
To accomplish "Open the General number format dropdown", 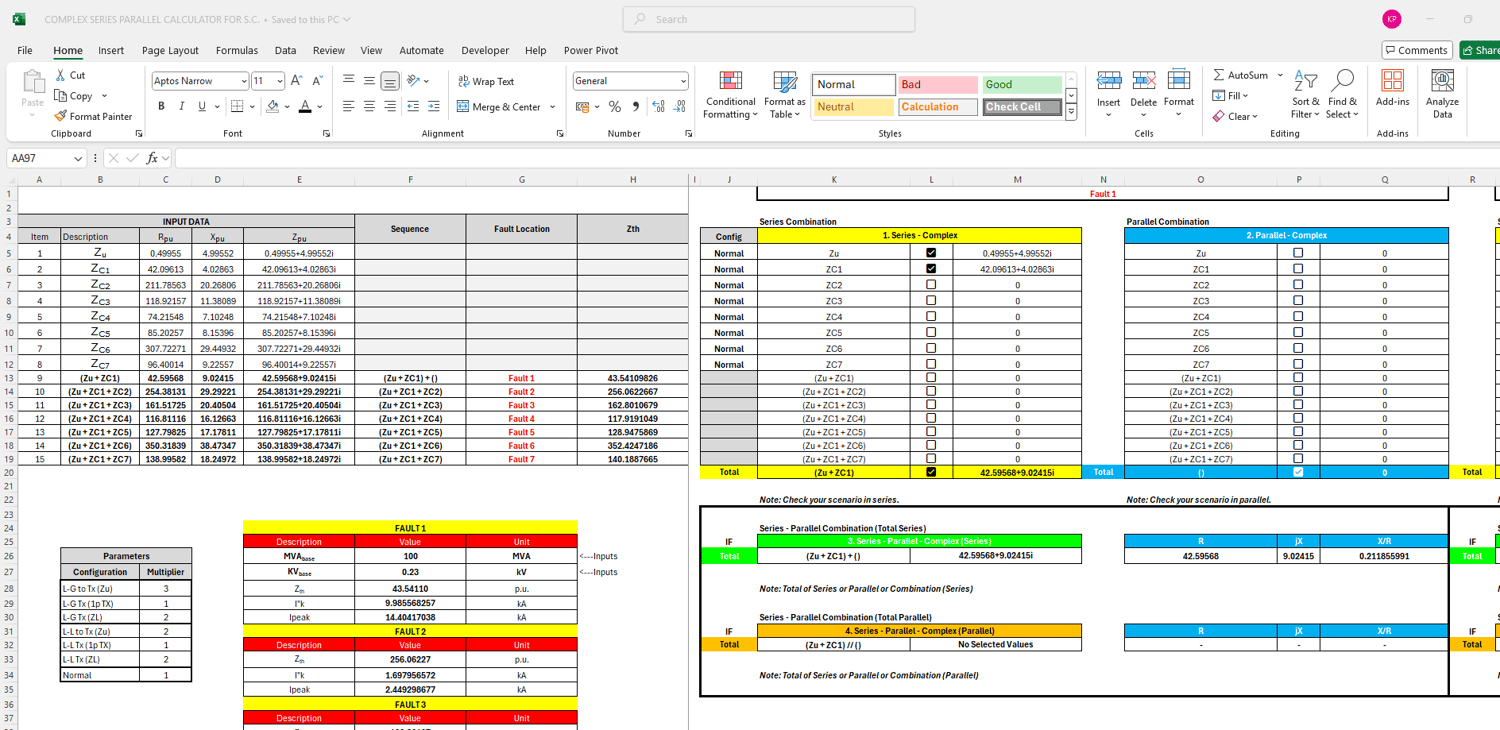I will pyautogui.click(x=683, y=81).
